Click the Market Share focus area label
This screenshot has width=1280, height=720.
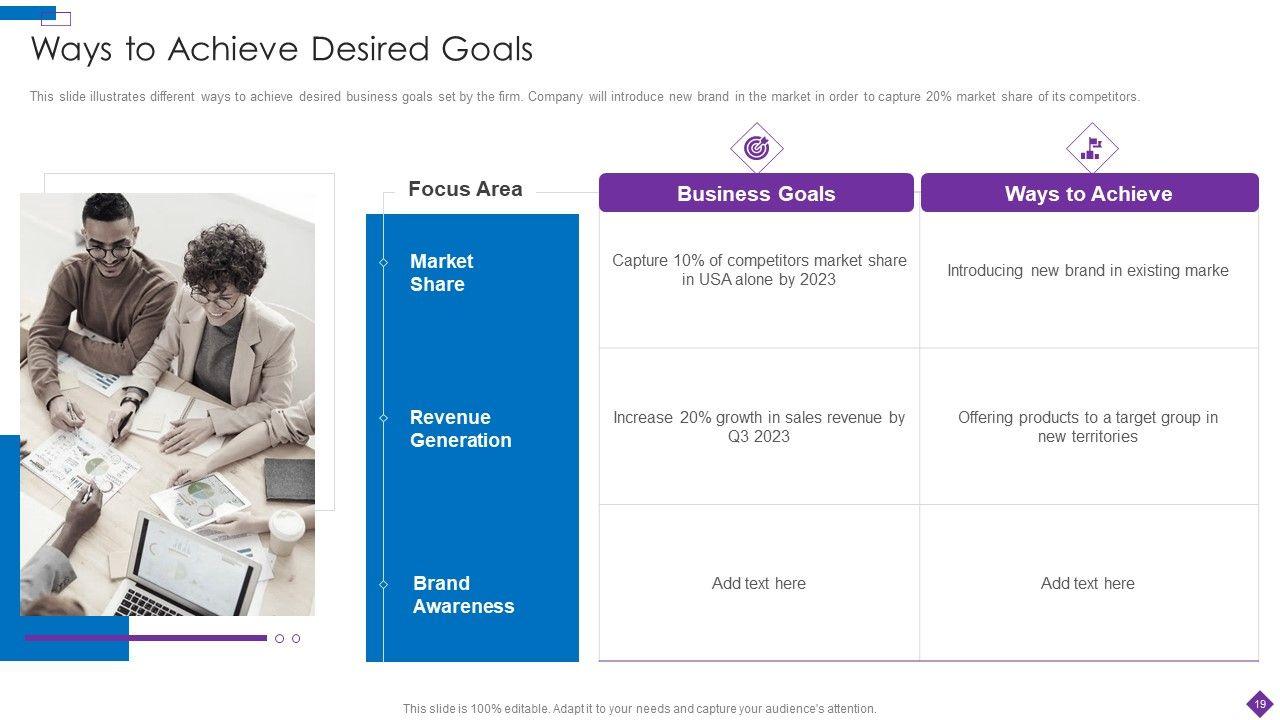441,273
